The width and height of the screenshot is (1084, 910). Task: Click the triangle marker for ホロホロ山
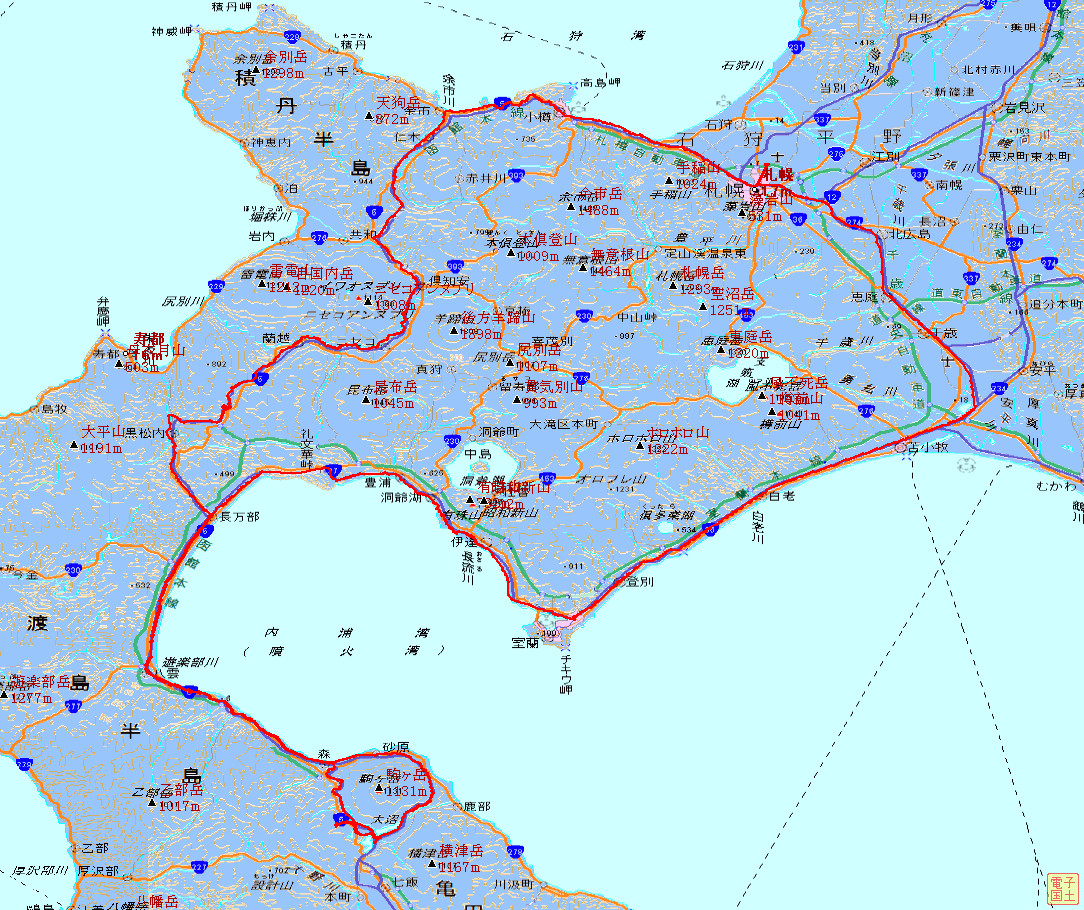pos(639,445)
